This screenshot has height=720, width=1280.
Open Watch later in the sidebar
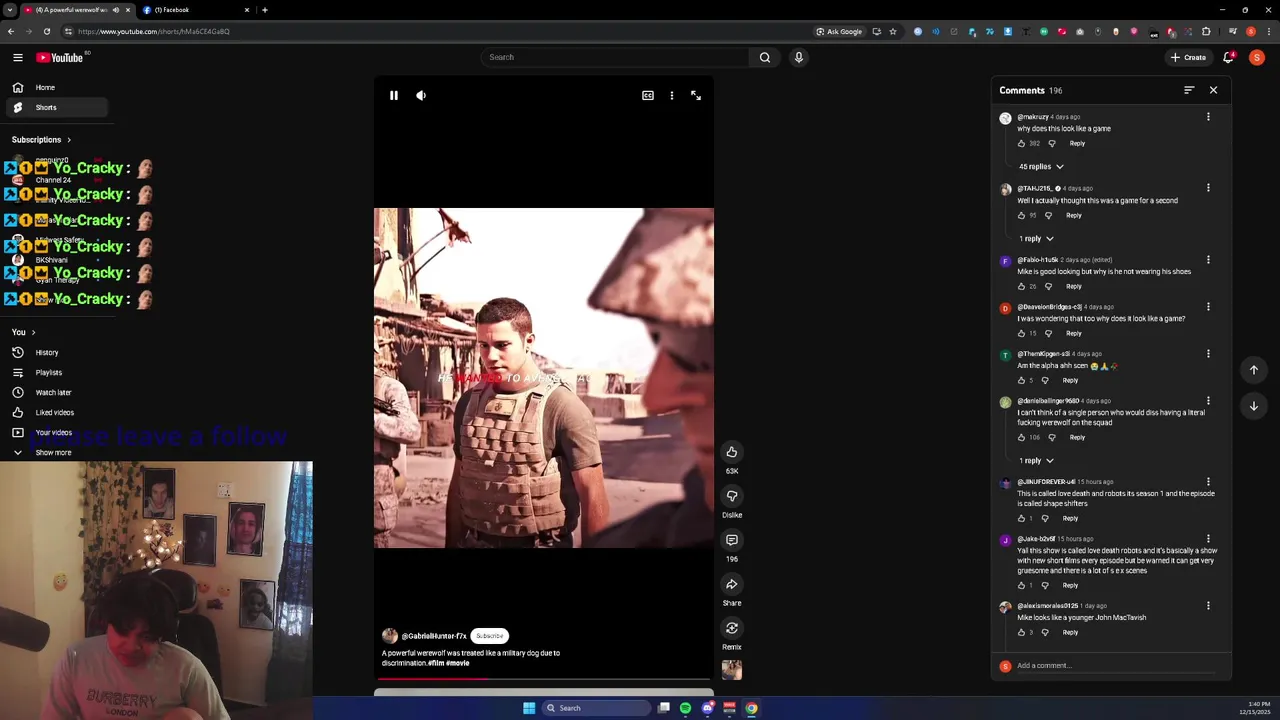pos(56,393)
